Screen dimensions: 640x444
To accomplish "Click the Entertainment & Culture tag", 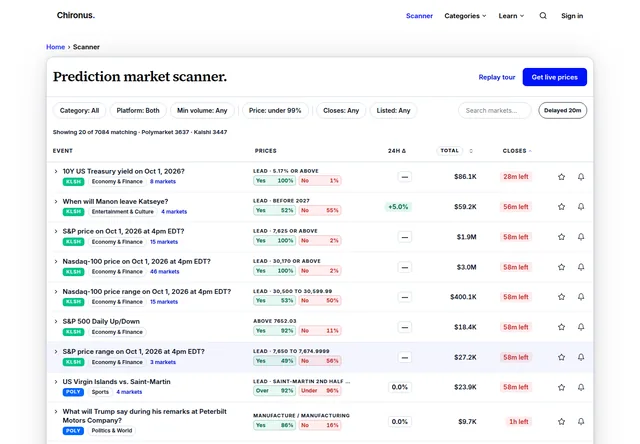I will point(122,212).
